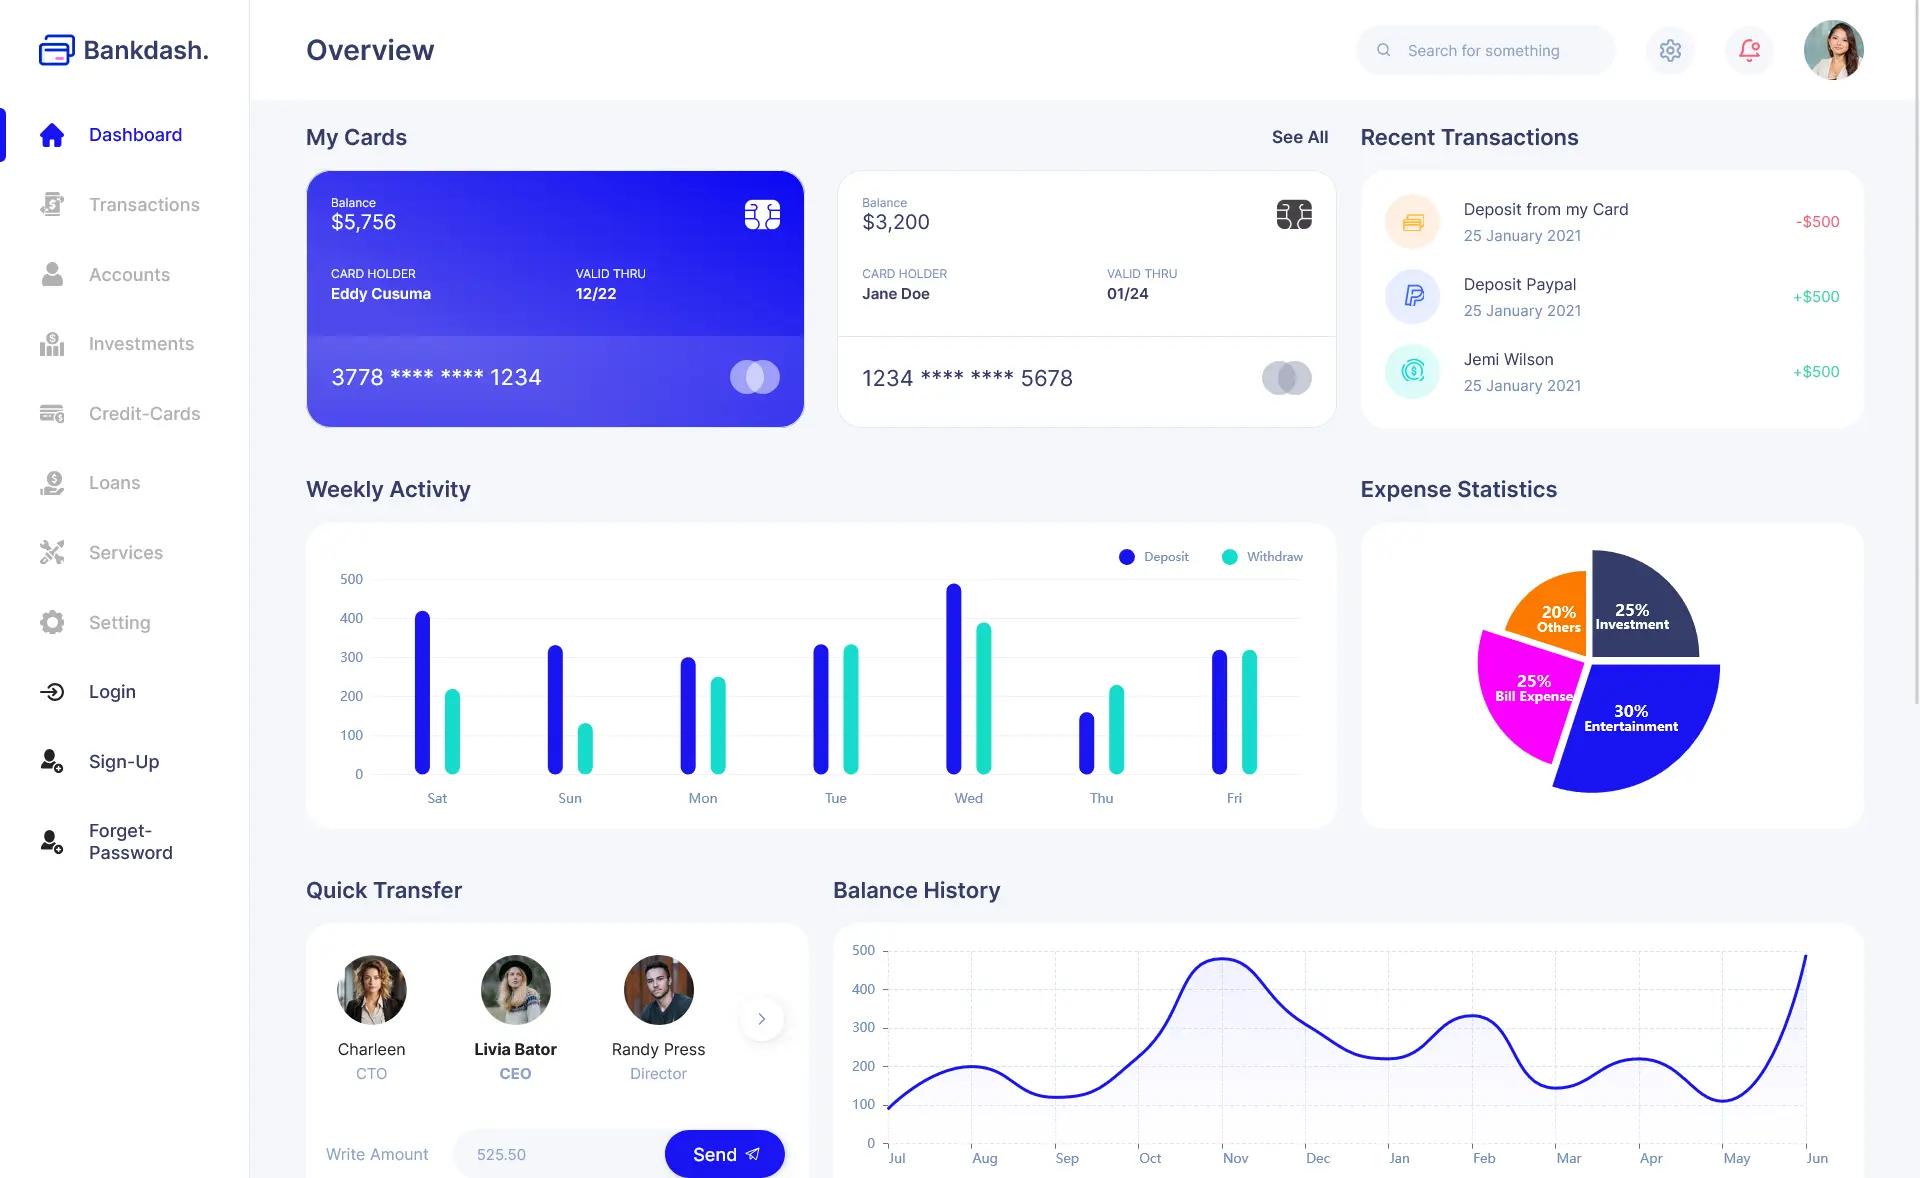Click the search magnifier icon
Image resolution: width=1920 pixels, height=1178 pixels.
[1384, 49]
